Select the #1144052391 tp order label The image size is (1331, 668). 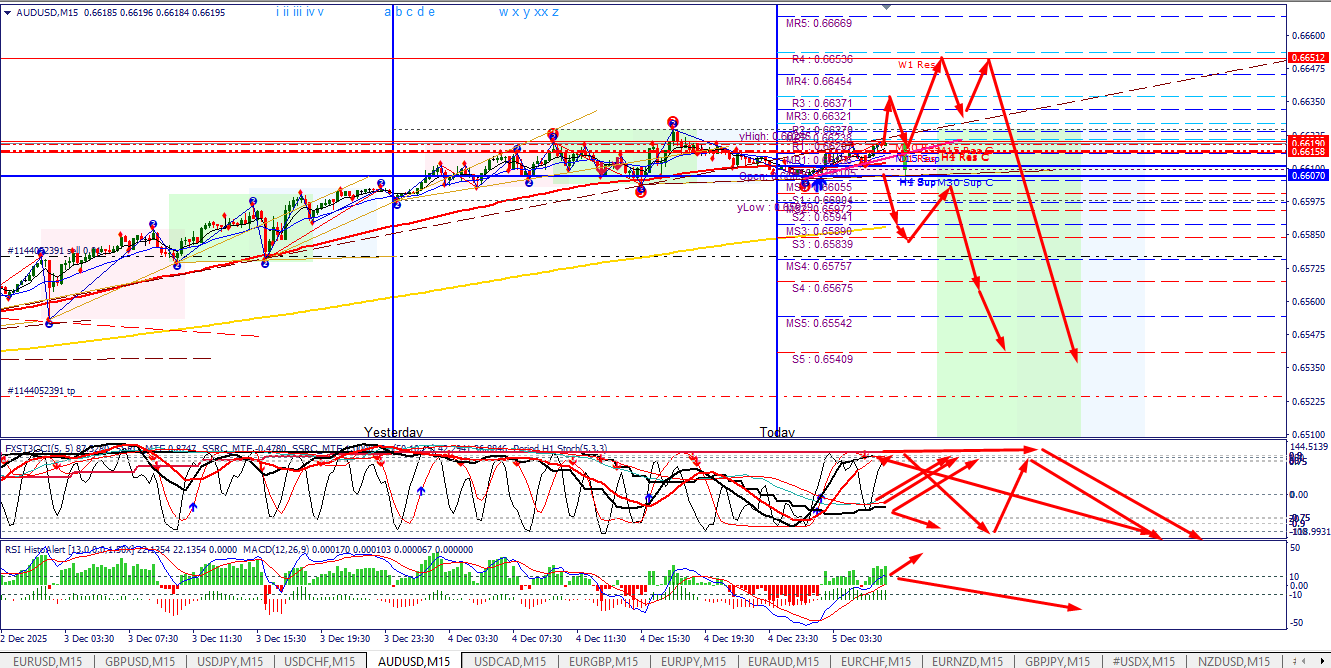[41, 391]
